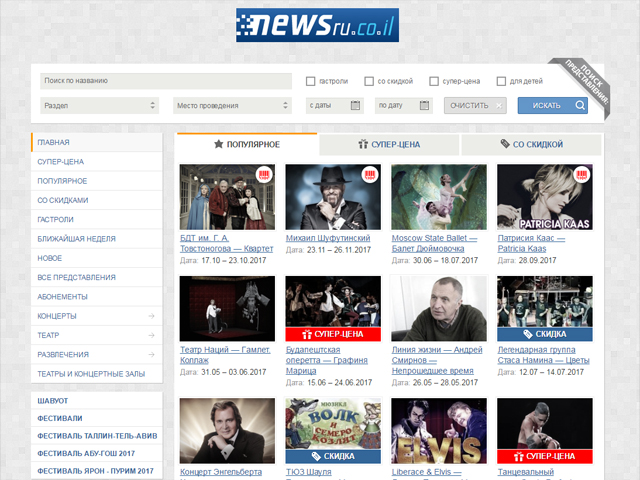Viewport: 640px width, 480px height.
Task: Click seat-map badge on Patricia Kaas thumbnail
Action: coord(582,175)
